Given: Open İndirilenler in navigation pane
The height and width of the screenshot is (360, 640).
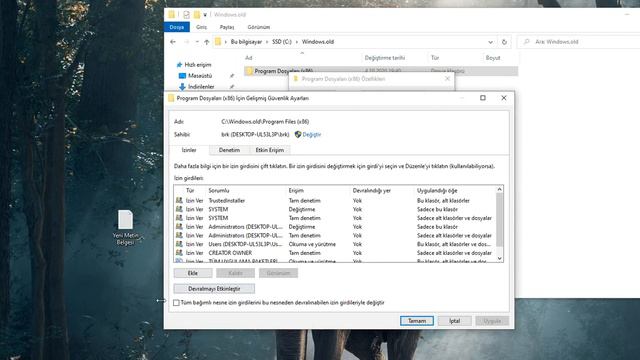Looking at the screenshot, I should coord(201,87).
